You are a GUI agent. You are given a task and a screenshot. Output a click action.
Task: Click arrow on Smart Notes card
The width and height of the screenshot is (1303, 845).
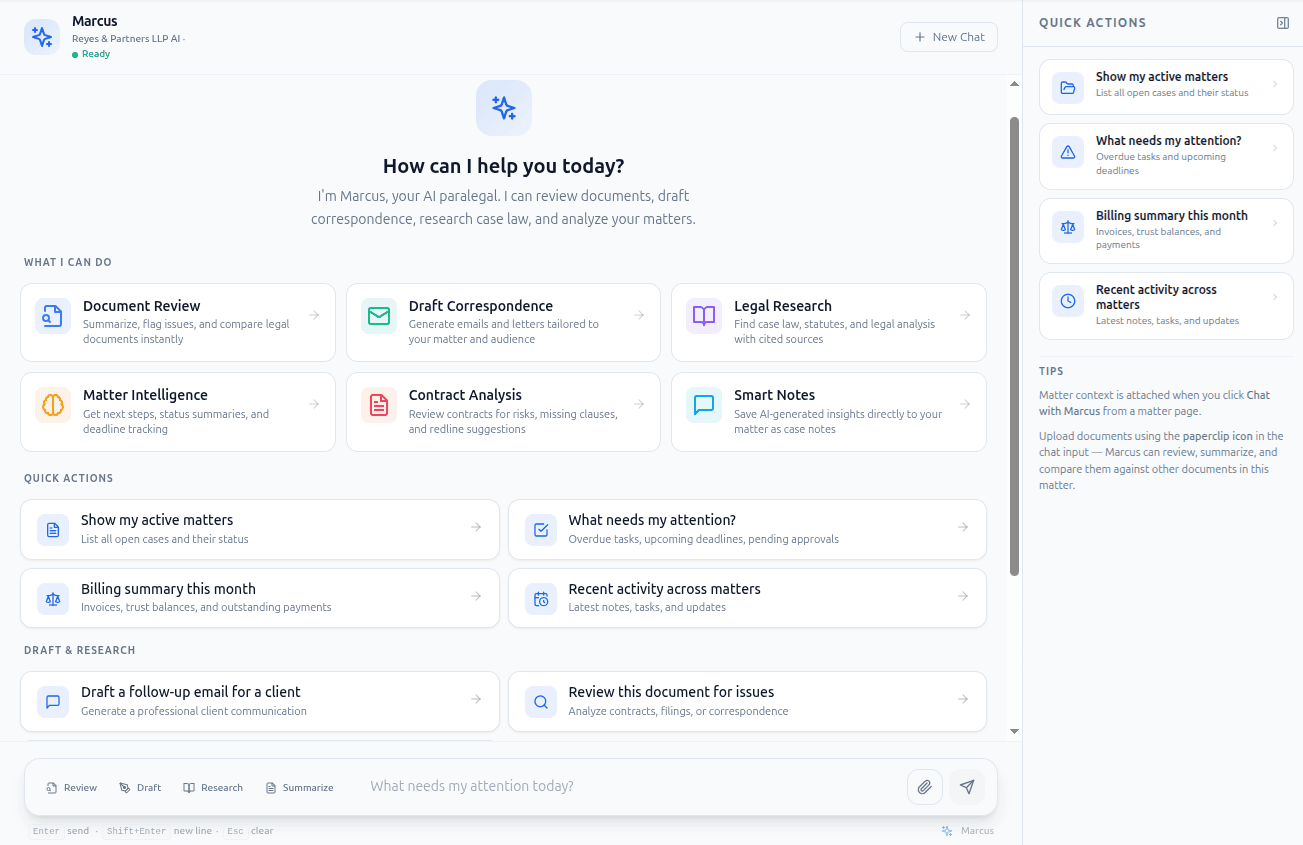point(965,404)
